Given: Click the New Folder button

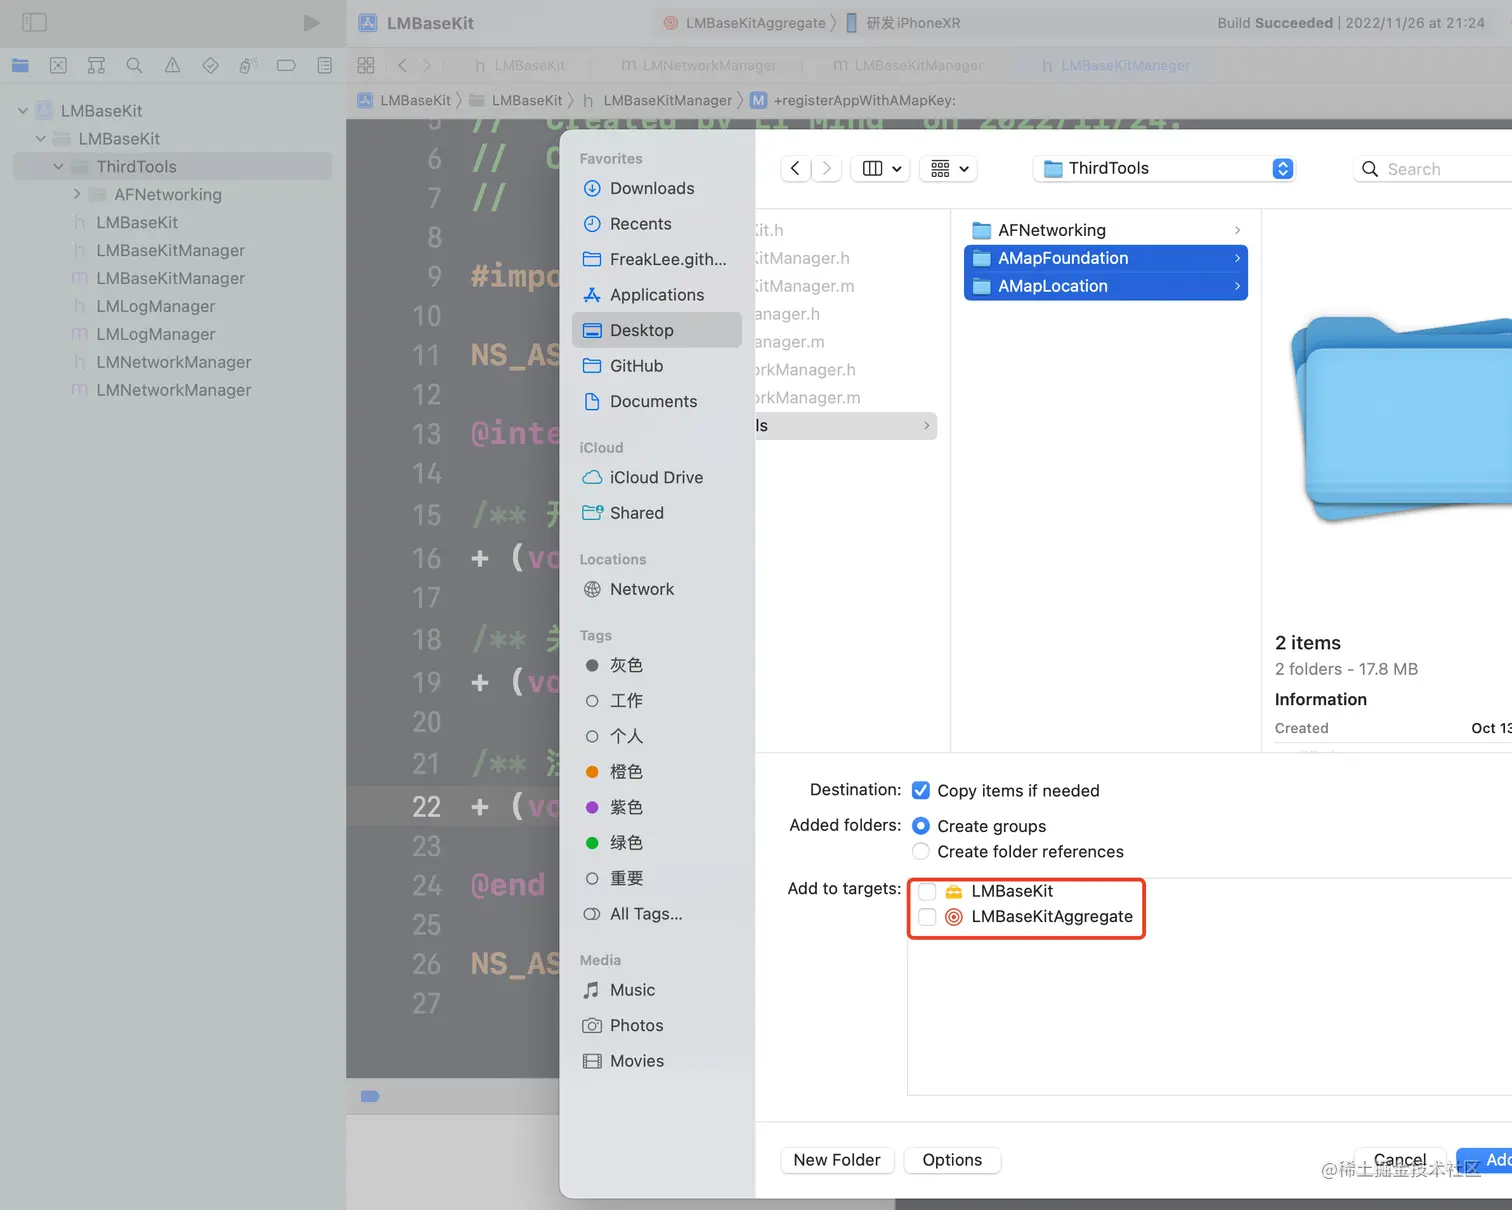Looking at the screenshot, I should 837,1160.
